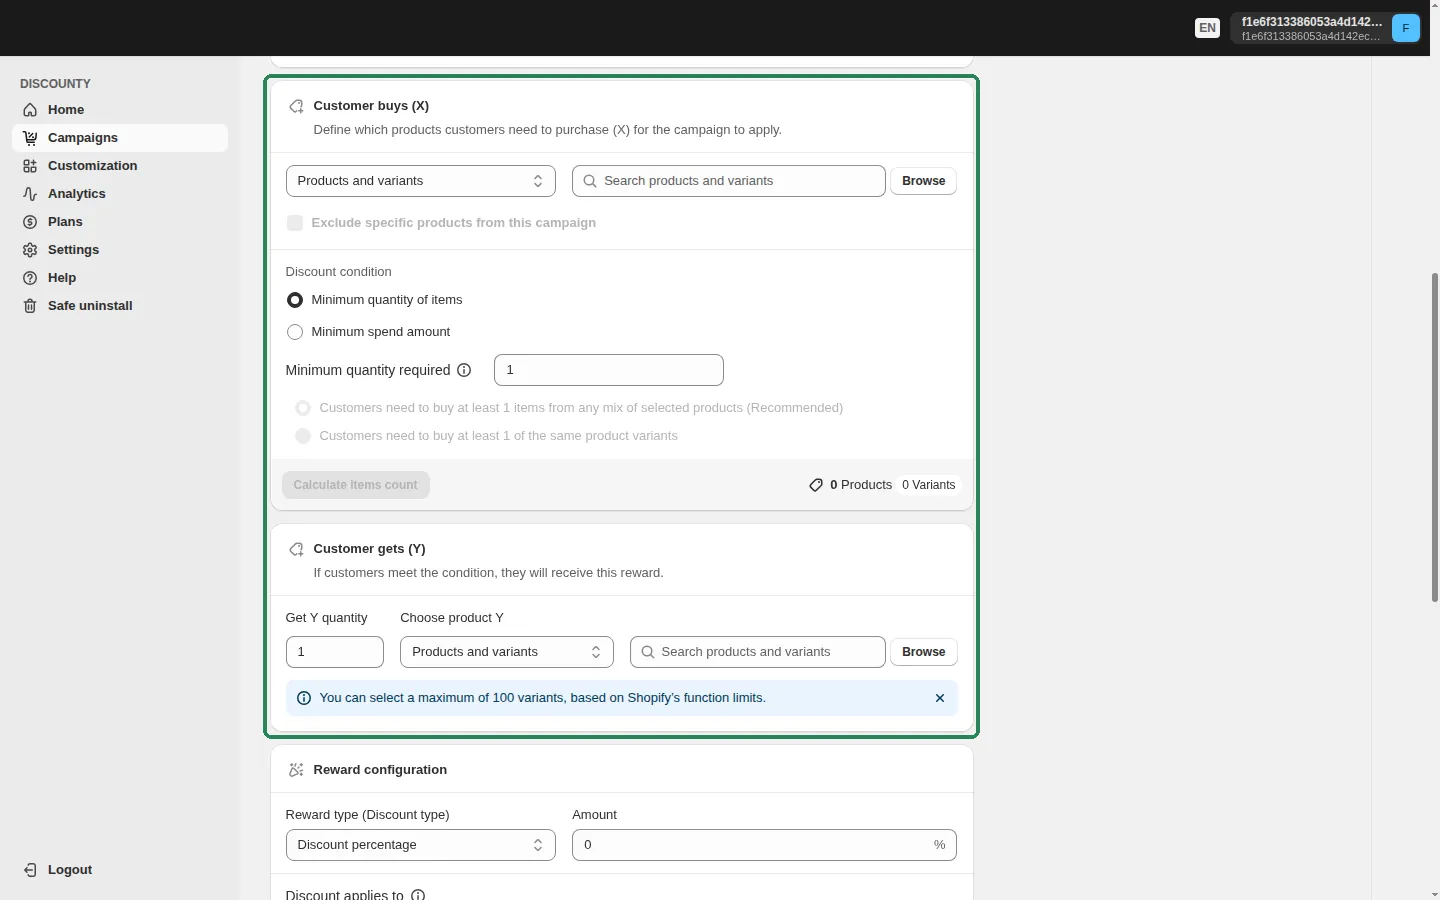Click the EN language button
This screenshot has height=900, width=1440.
[1208, 28]
